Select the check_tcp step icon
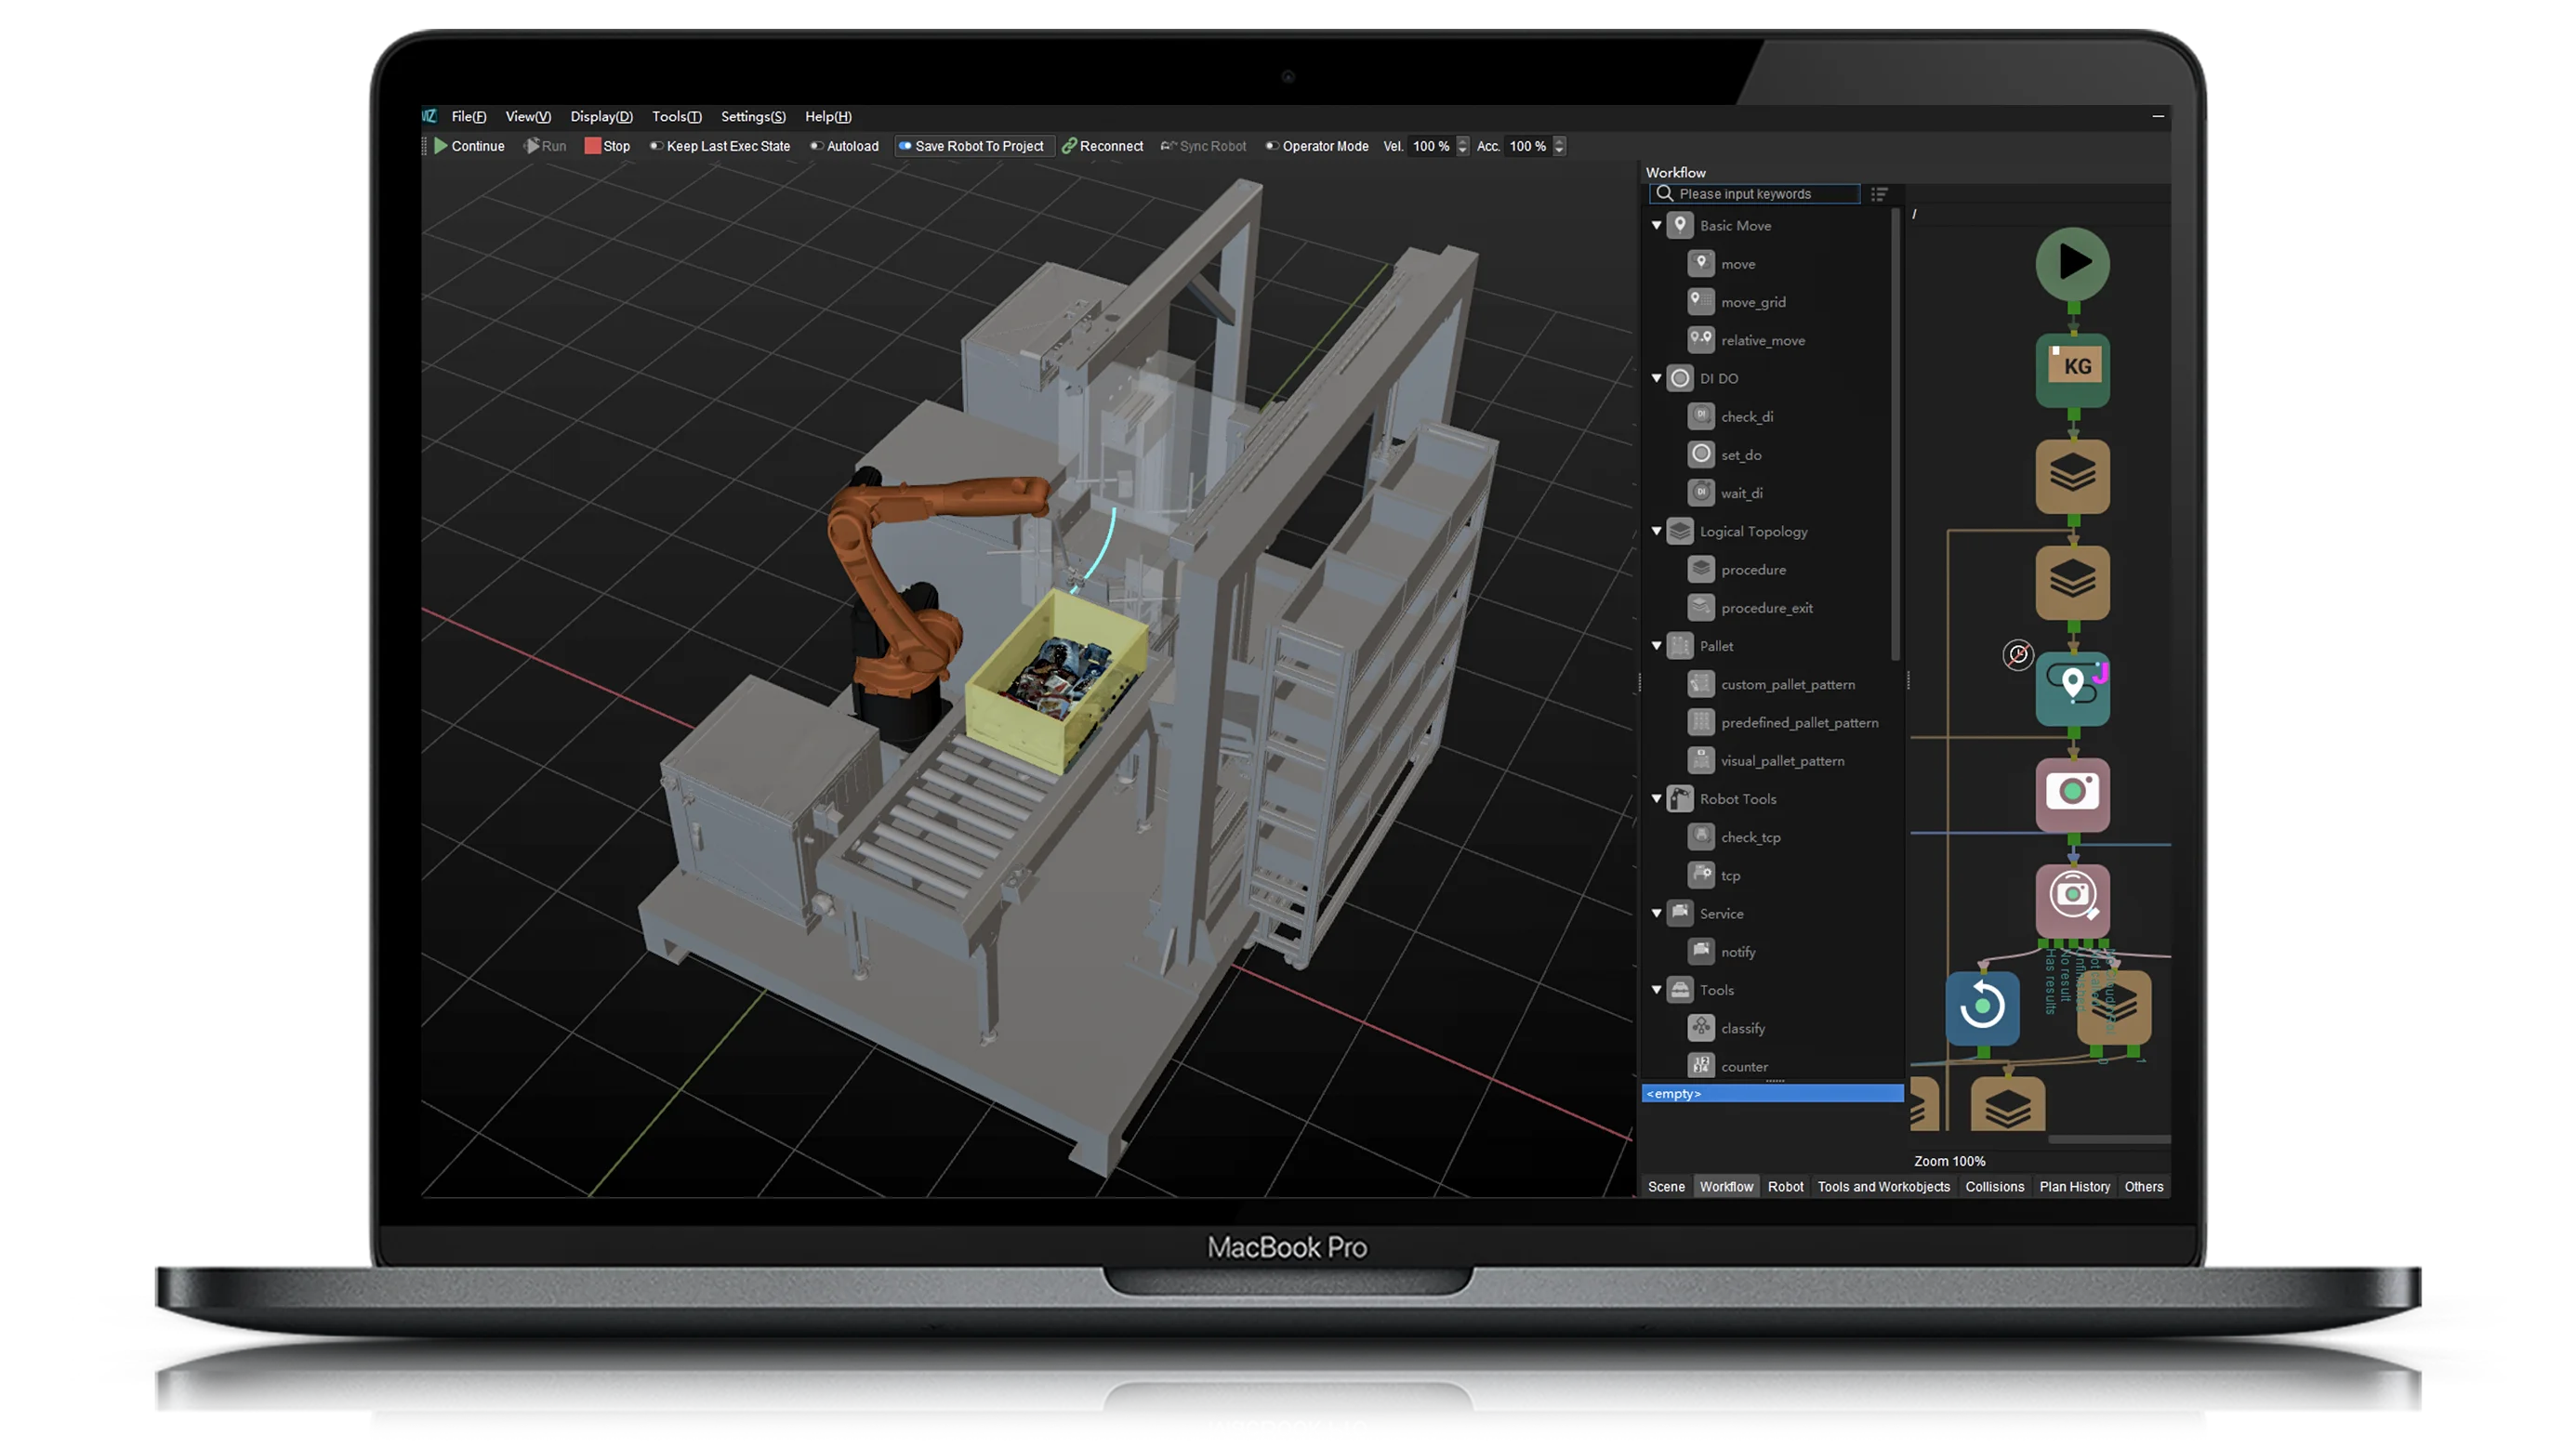The height and width of the screenshot is (1448, 2576). point(1701,837)
